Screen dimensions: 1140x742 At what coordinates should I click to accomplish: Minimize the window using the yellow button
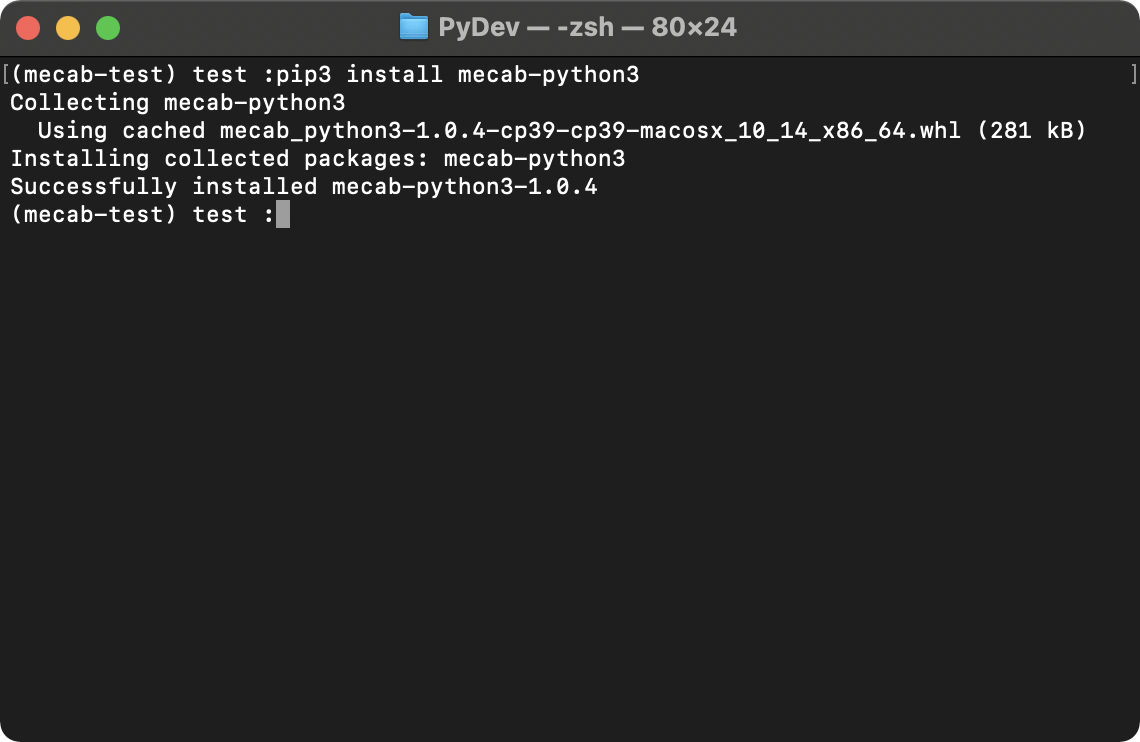point(68,28)
